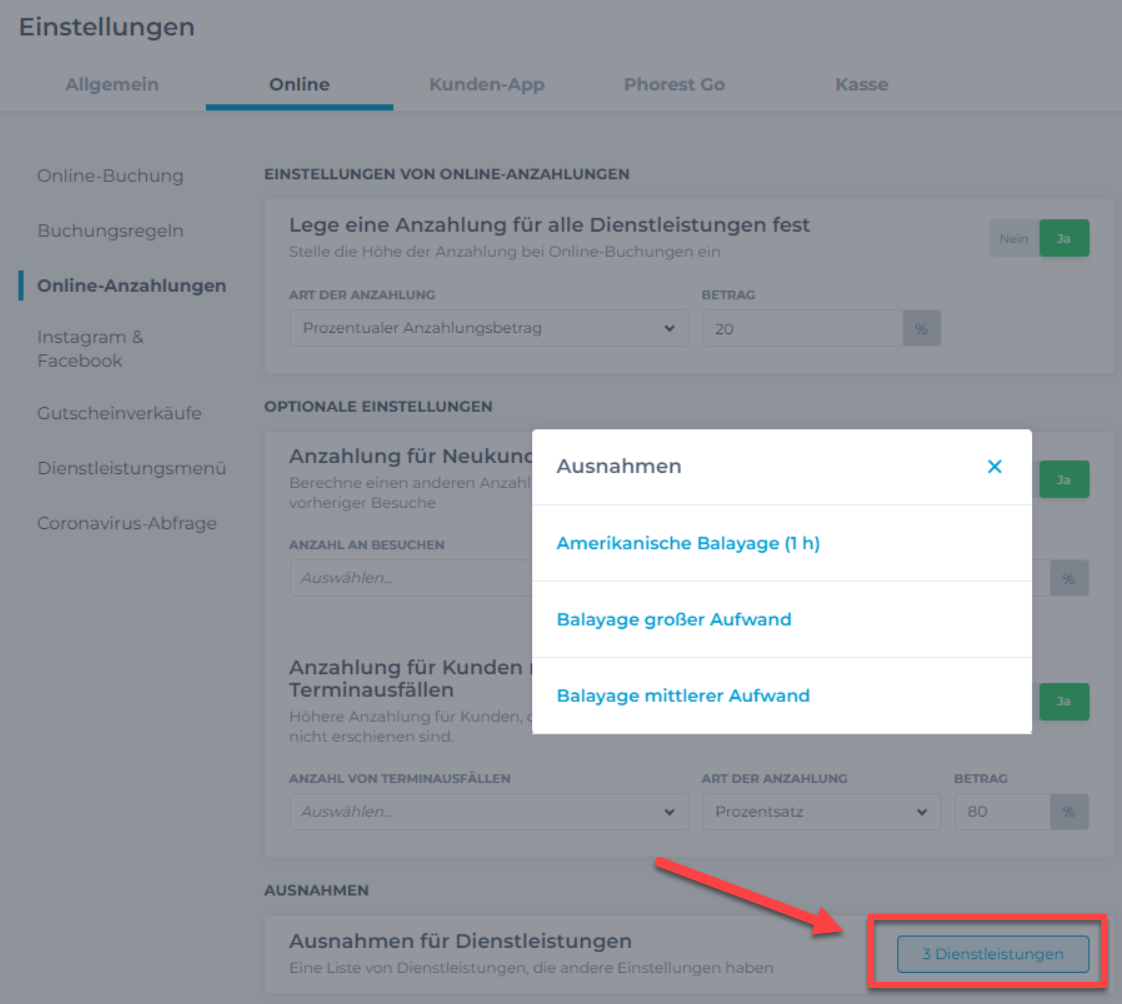
Task: Open Balayage großer Aufwand exception
Action: tap(674, 619)
